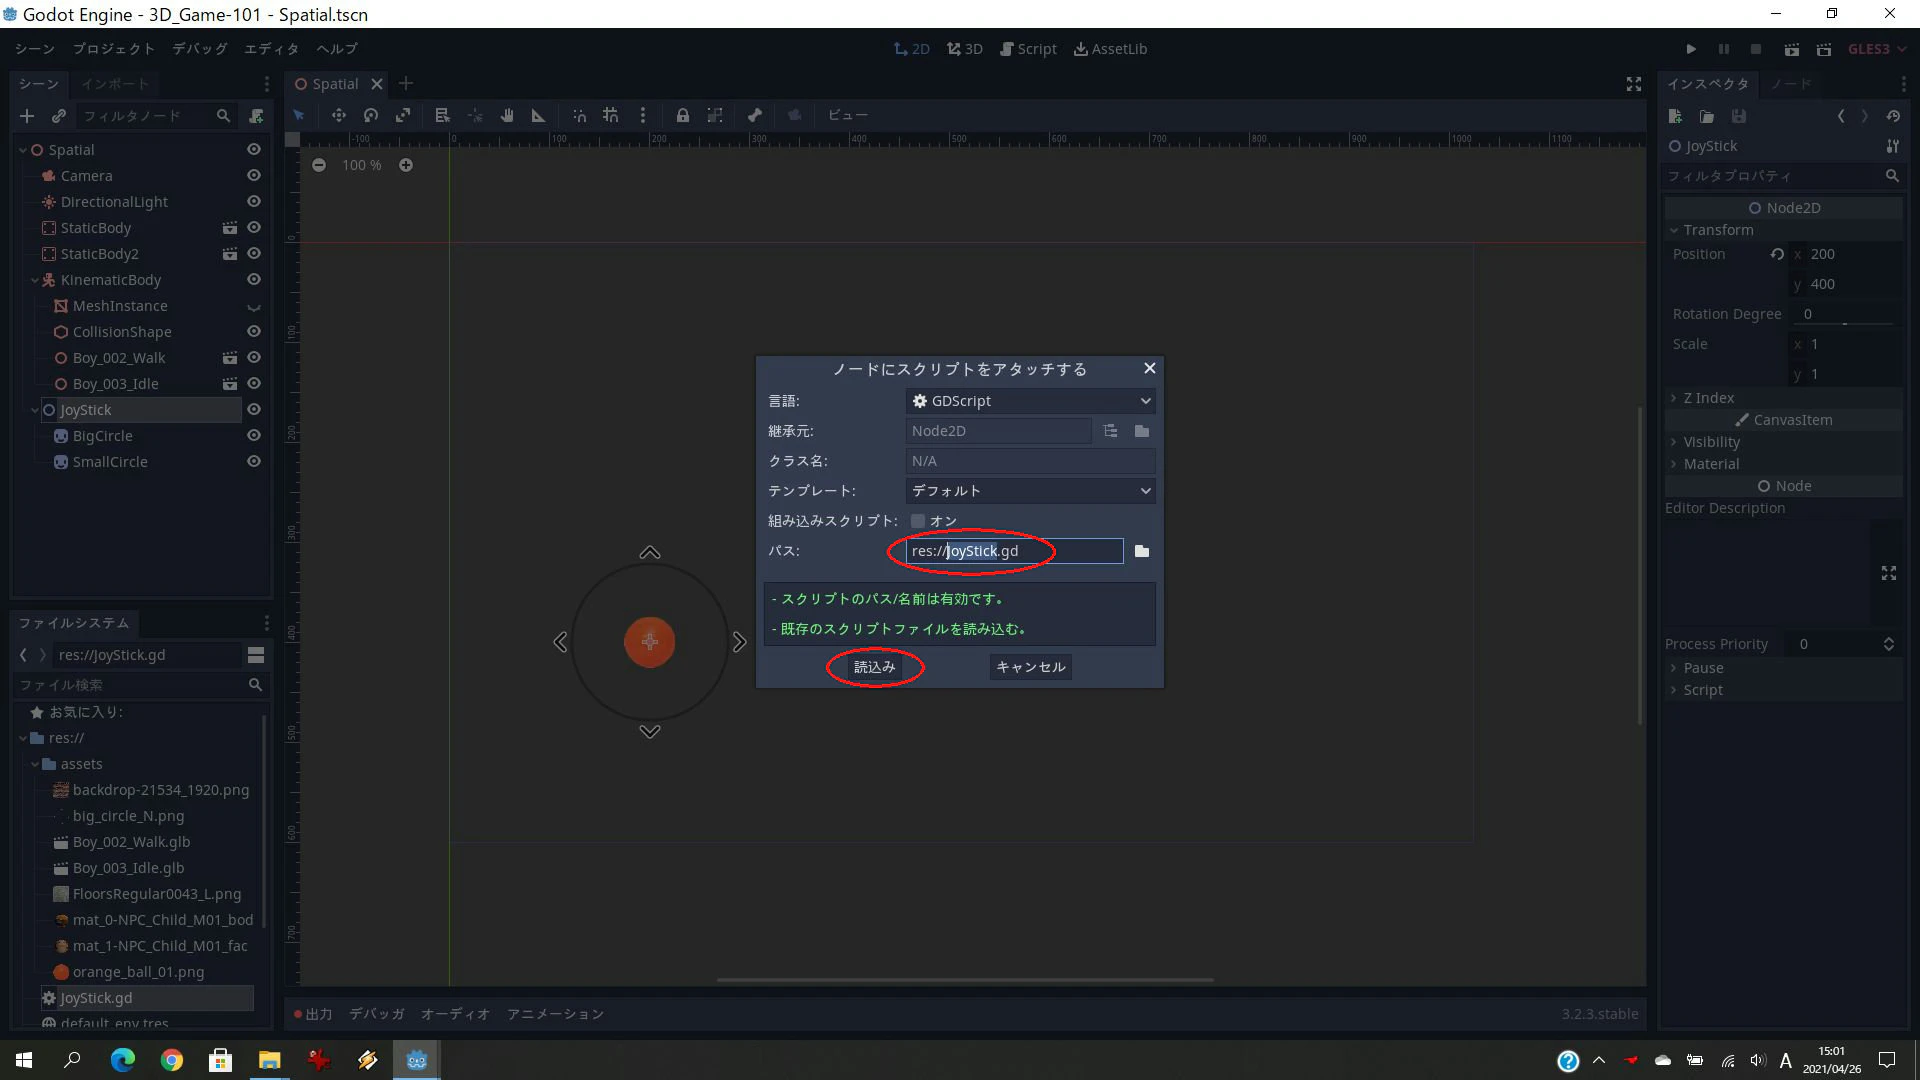Click the play scene clapperboard icon
This screenshot has height=1080, width=1920.
click(x=1792, y=49)
